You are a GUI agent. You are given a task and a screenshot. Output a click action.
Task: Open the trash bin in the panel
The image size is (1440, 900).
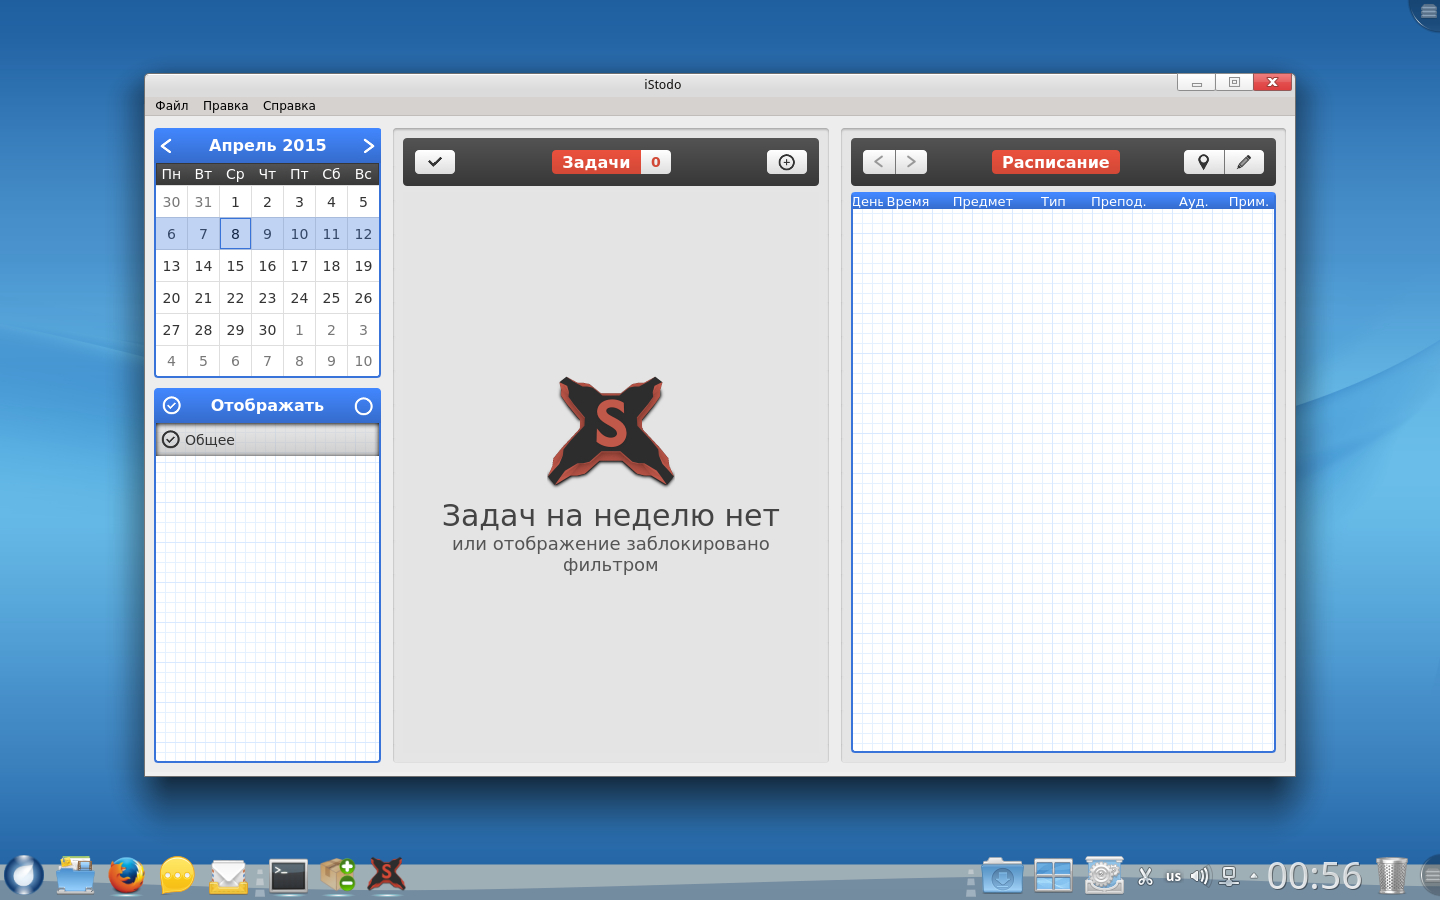(x=1392, y=875)
